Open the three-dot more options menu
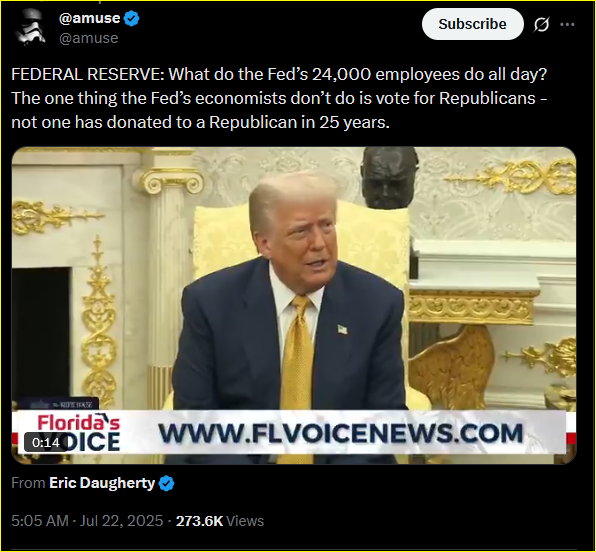Viewport: 596px width, 552px height. (x=567, y=24)
